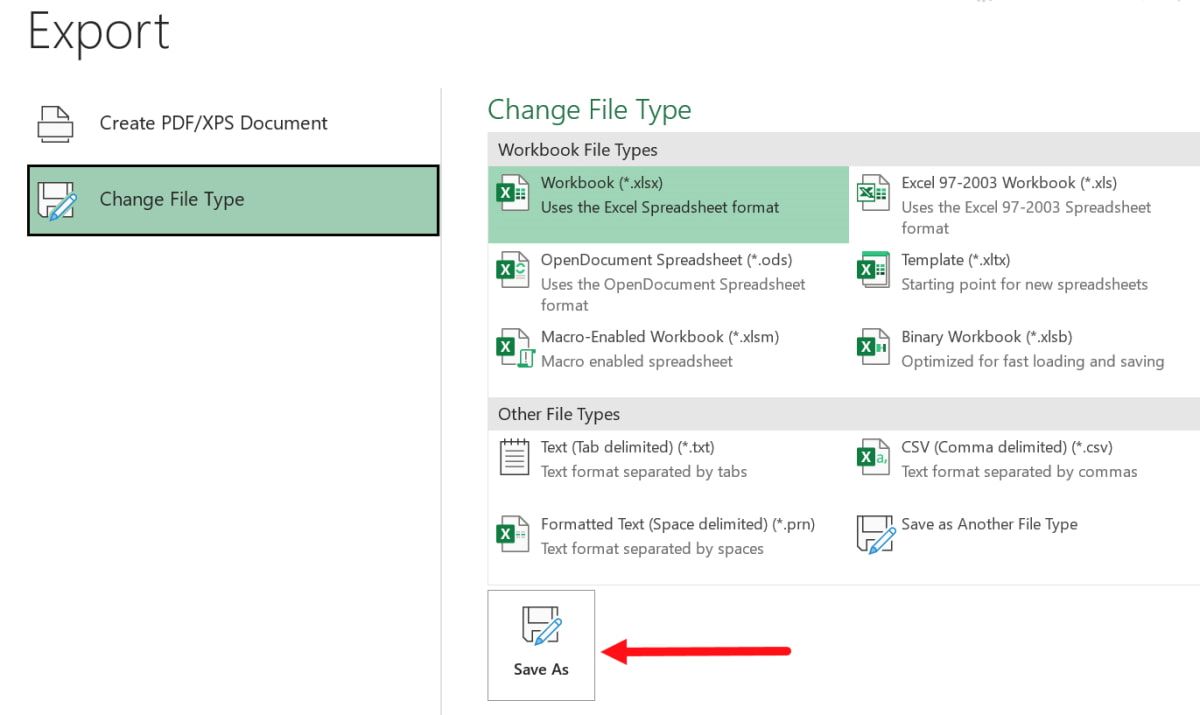
Task: Click the Template (*.xltx) icon
Action: tap(873, 270)
